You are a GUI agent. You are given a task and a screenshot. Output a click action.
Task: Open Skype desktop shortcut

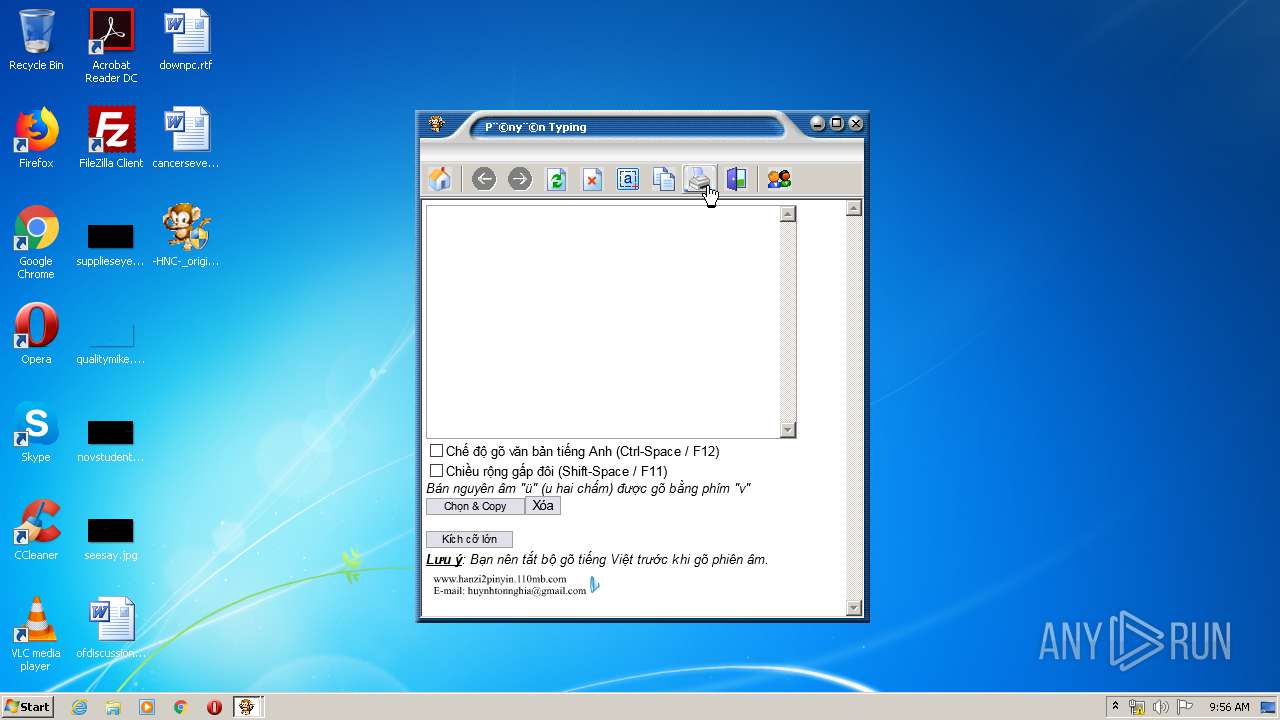pos(36,432)
